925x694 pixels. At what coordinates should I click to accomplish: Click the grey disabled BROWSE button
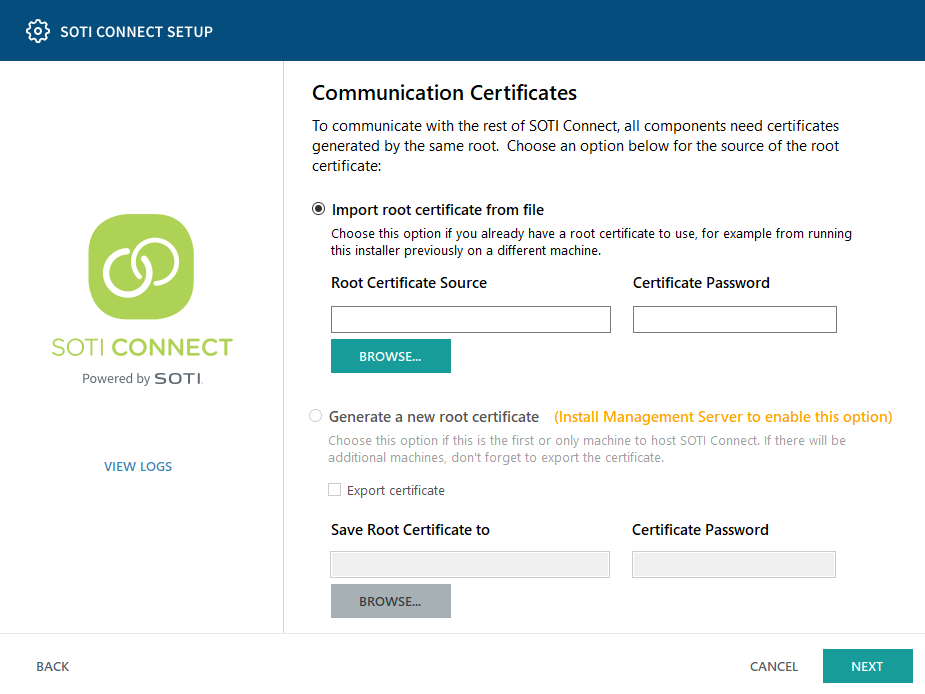tap(391, 601)
